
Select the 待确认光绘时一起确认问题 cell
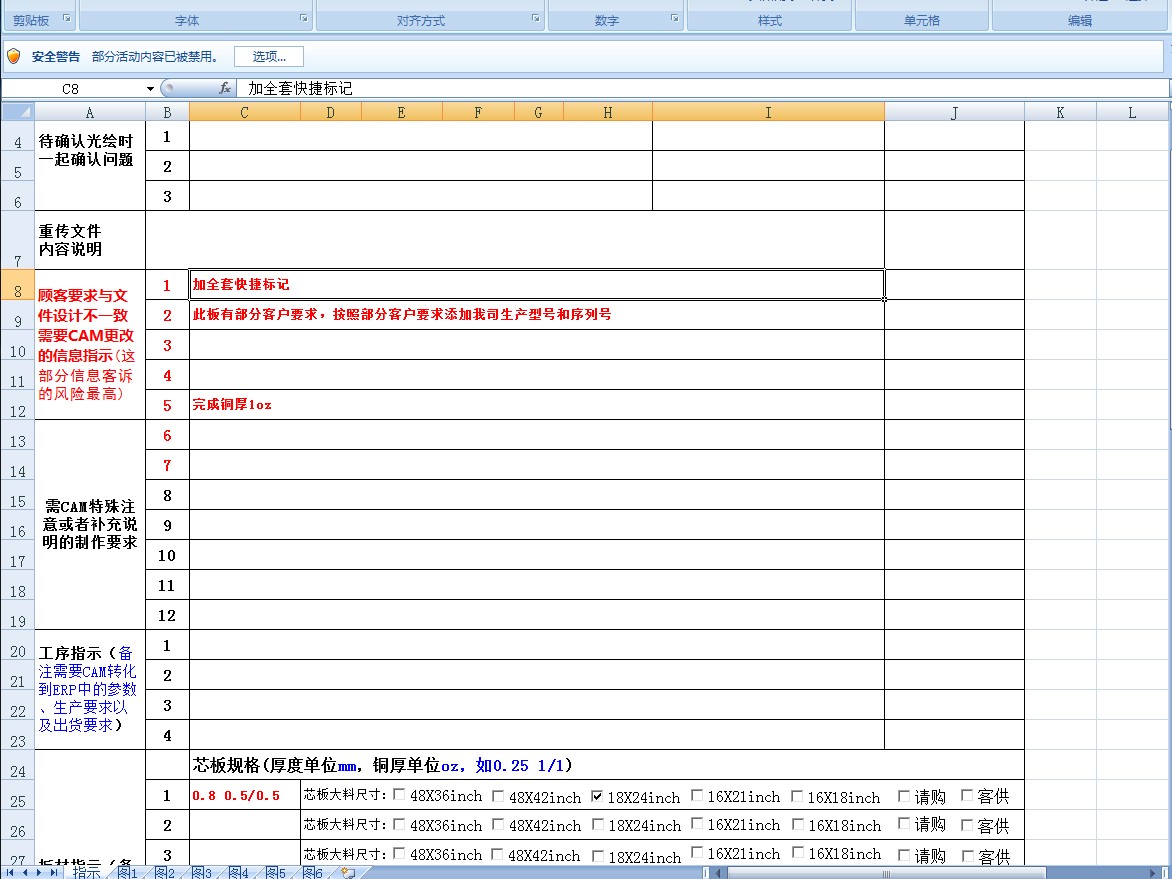(x=90, y=165)
